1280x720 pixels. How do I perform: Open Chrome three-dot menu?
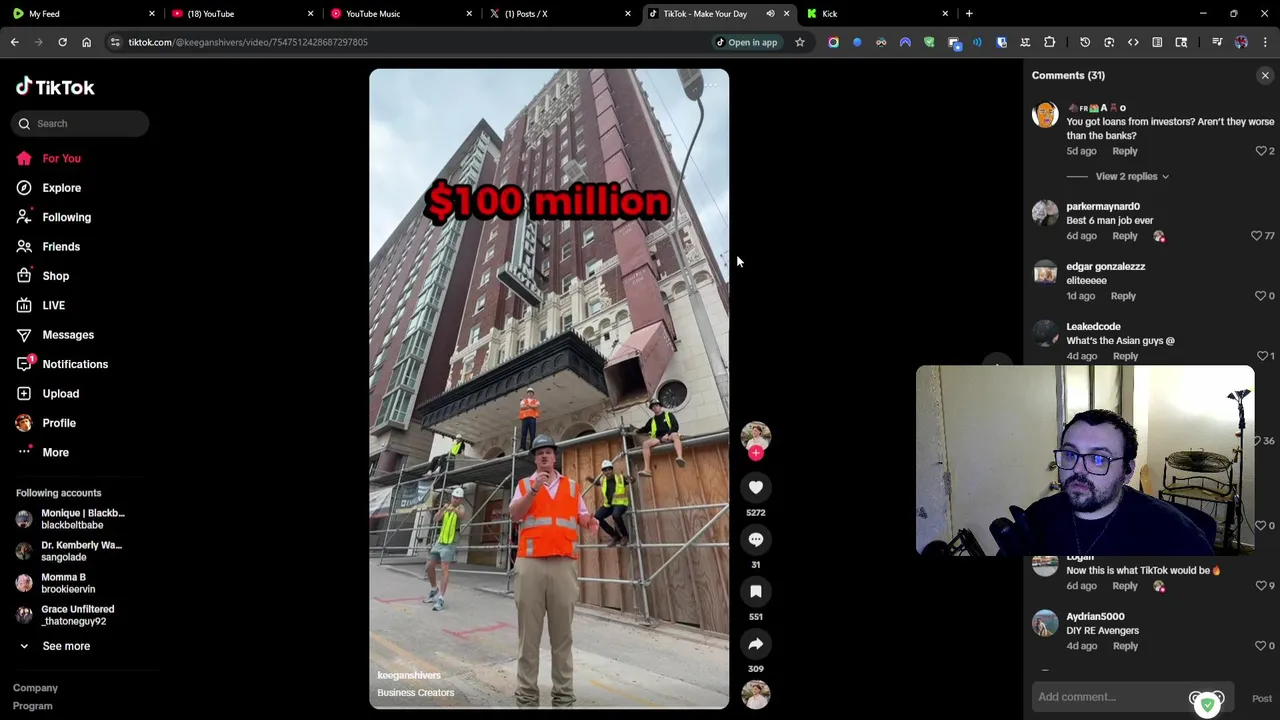click(1265, 42)
